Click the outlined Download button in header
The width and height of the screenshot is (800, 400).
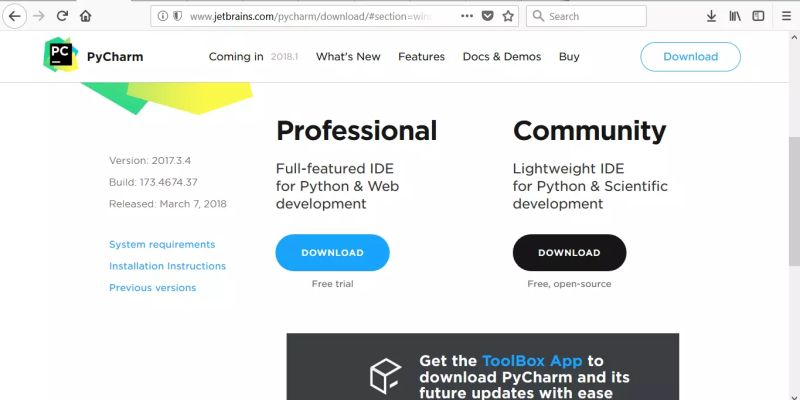pos(690,57)
